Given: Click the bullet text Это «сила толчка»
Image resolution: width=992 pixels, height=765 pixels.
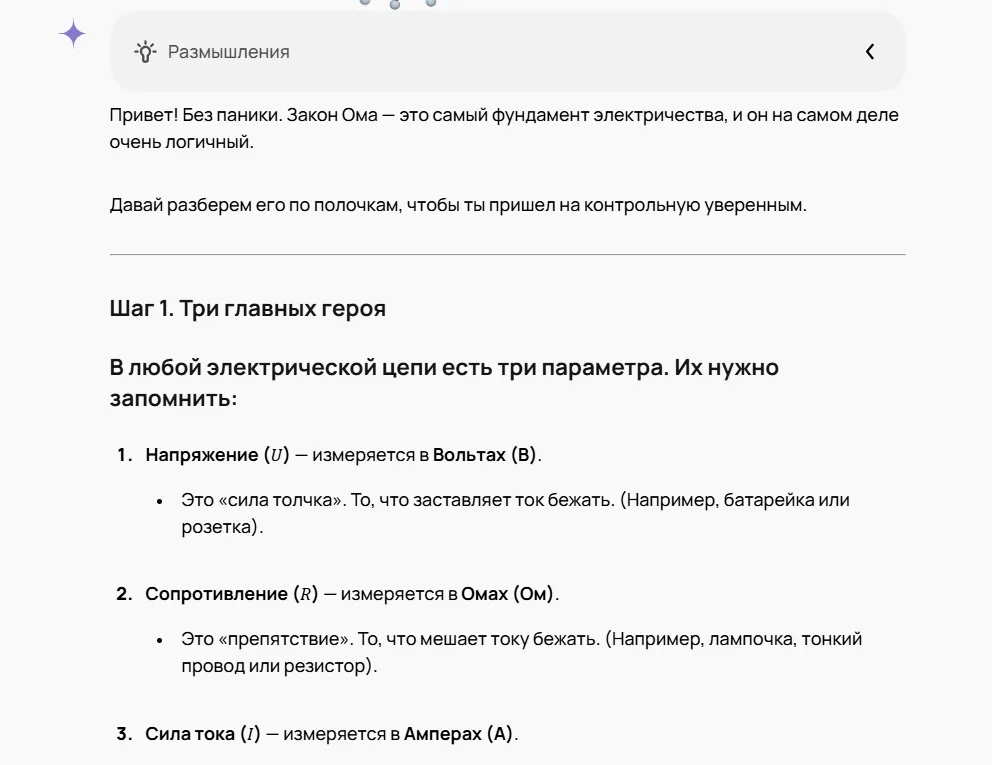Looking at the screenshot, I should coord(516,513).
